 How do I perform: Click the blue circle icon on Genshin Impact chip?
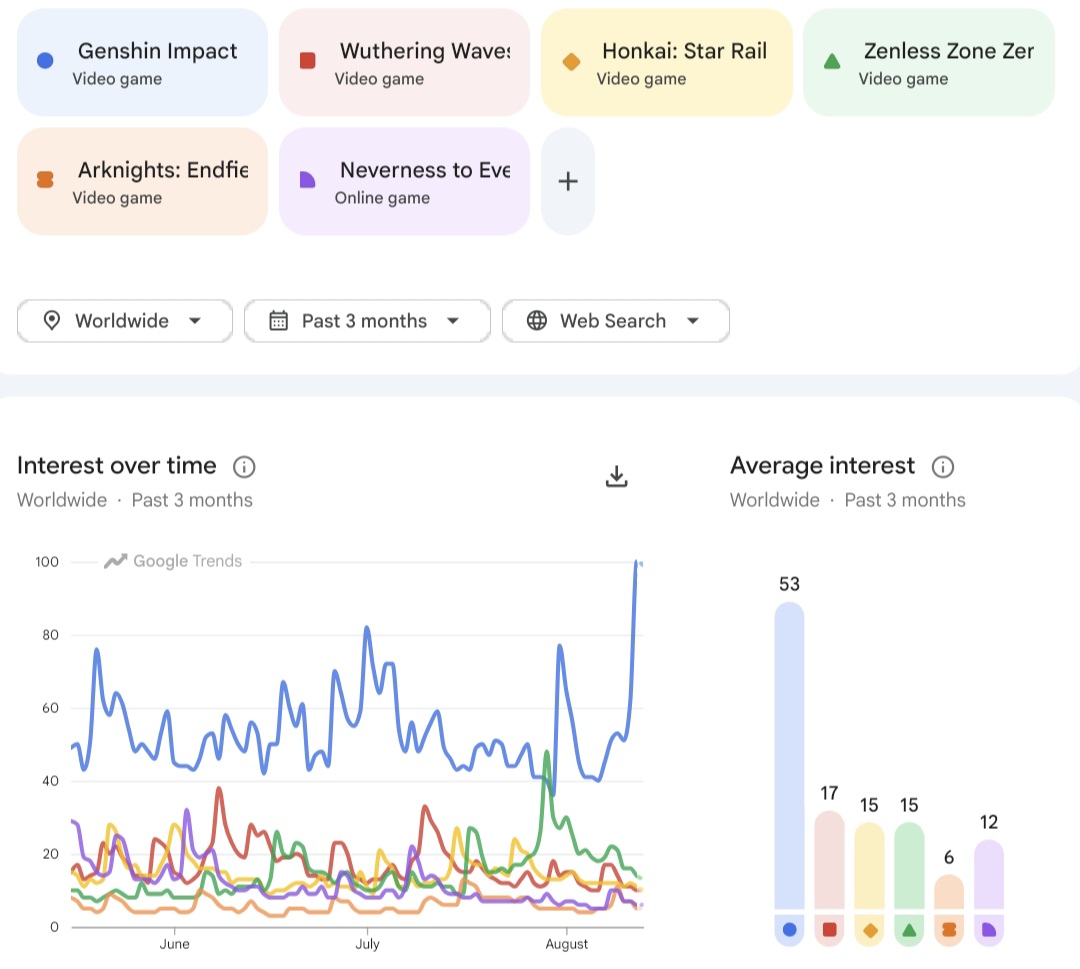pyautogui.click(x=45, y=61)
